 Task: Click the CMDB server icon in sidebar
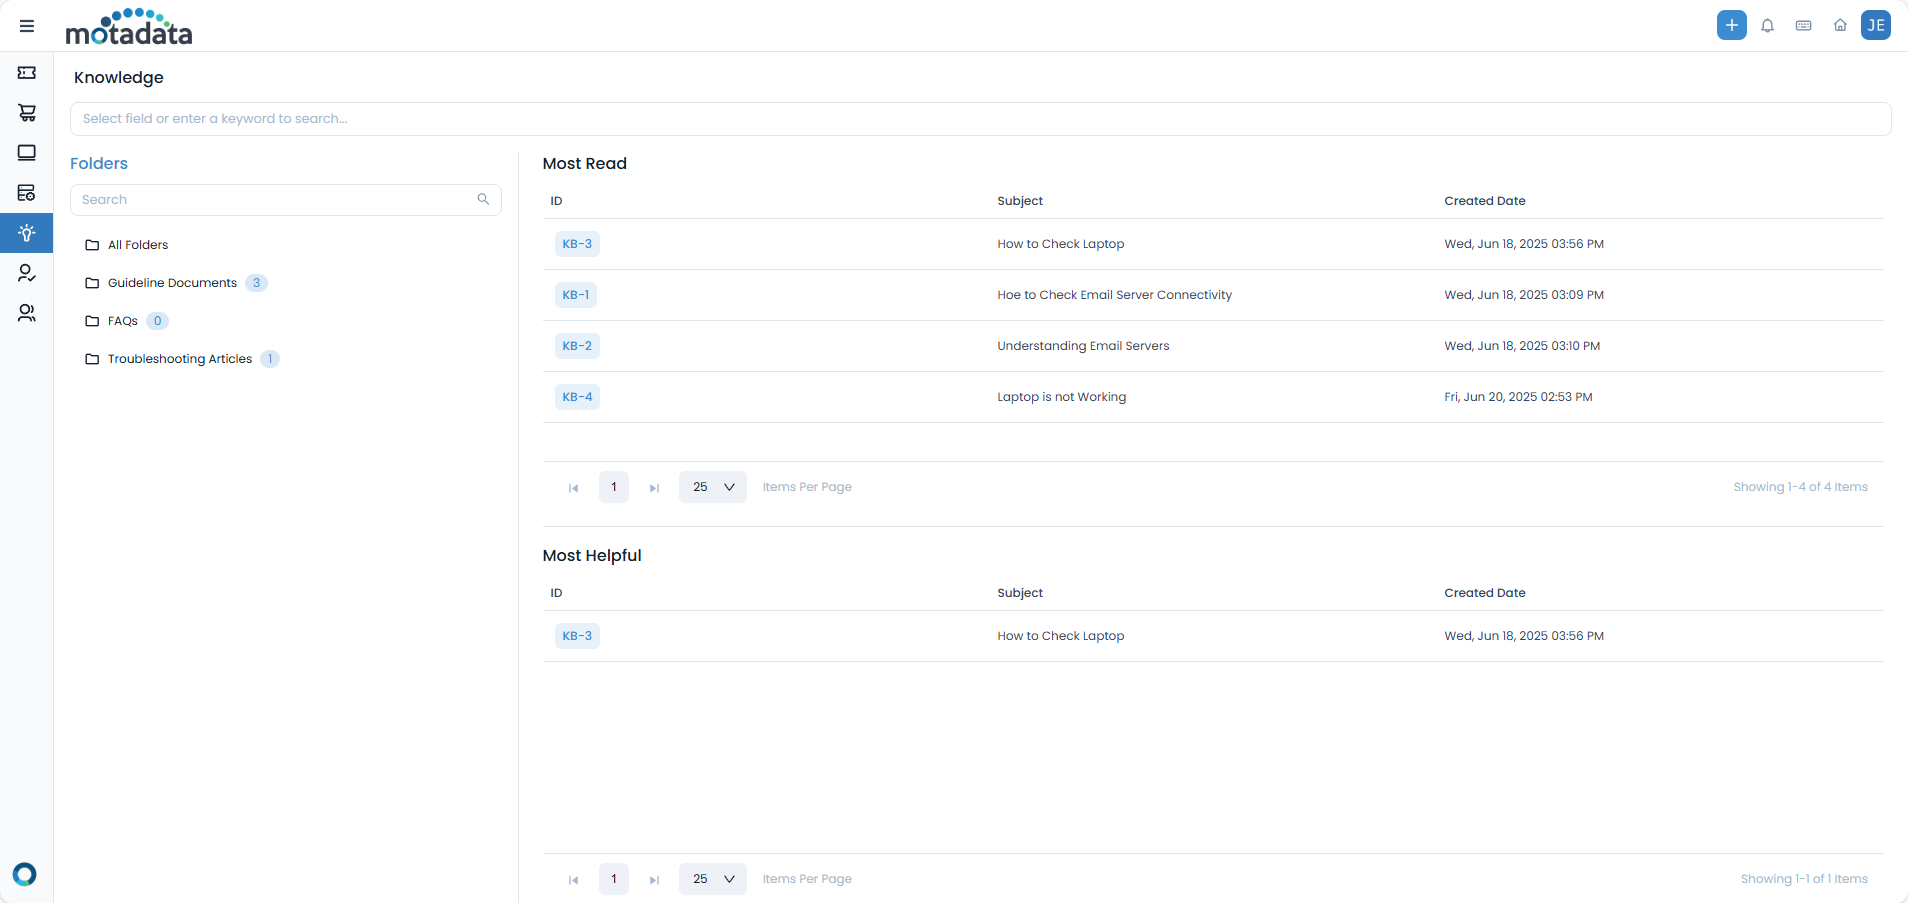click(27, 192)
